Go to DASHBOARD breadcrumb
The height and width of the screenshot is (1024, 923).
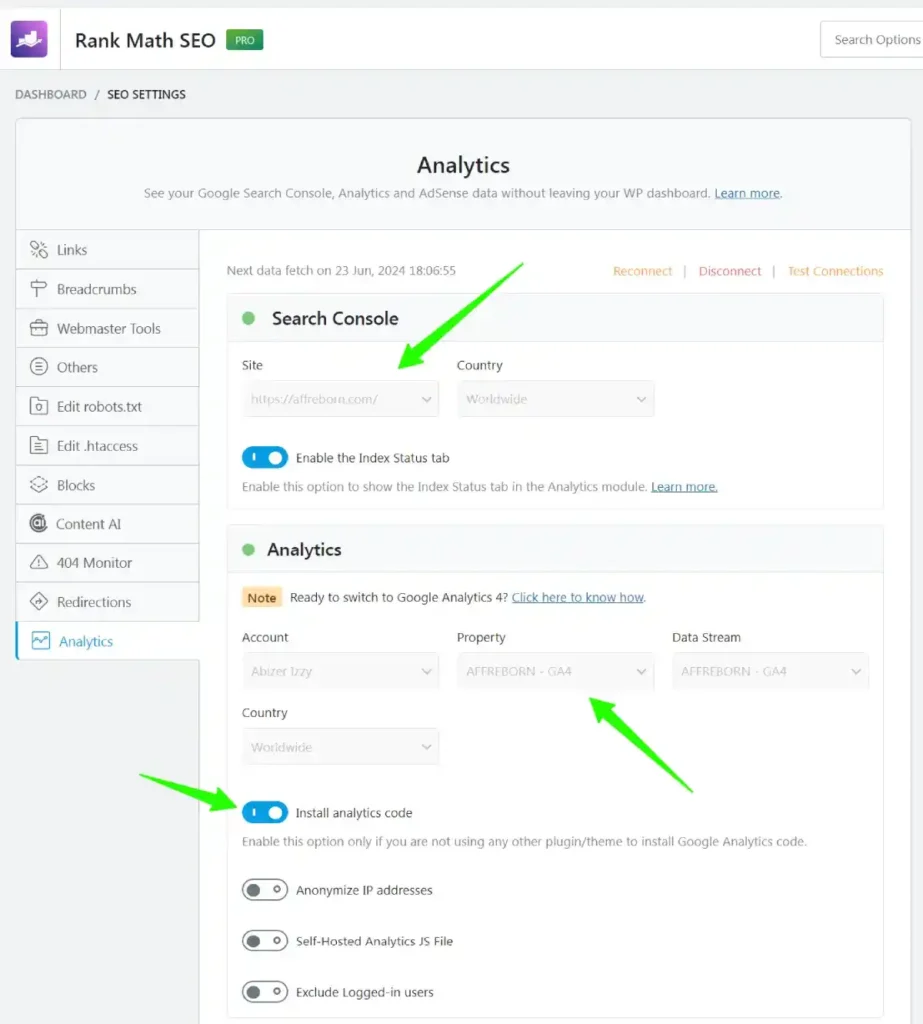coord(51,94)
